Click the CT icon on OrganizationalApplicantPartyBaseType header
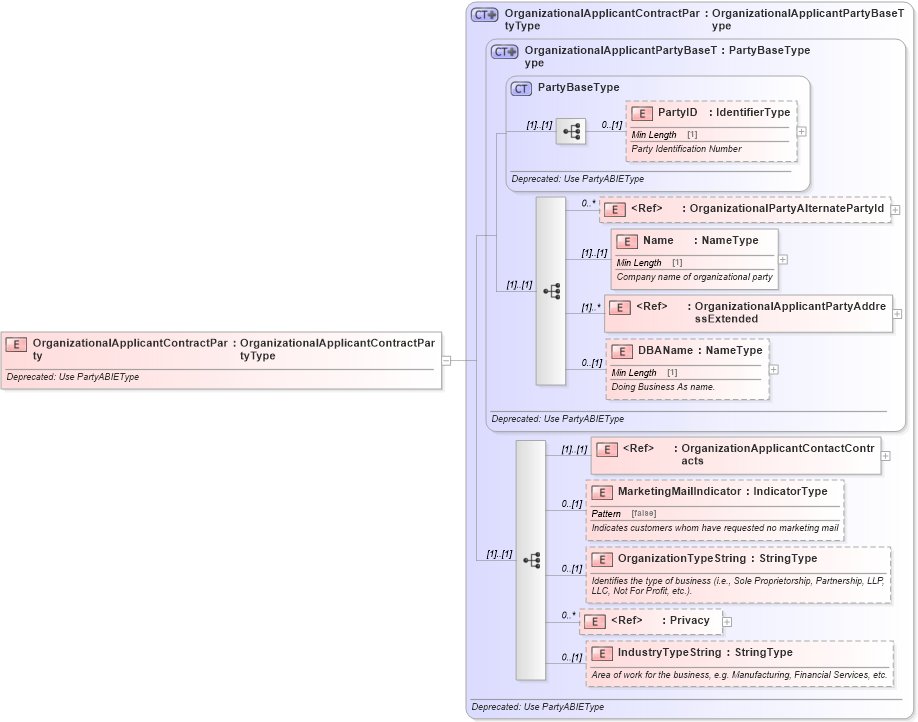 click(505, 51)
